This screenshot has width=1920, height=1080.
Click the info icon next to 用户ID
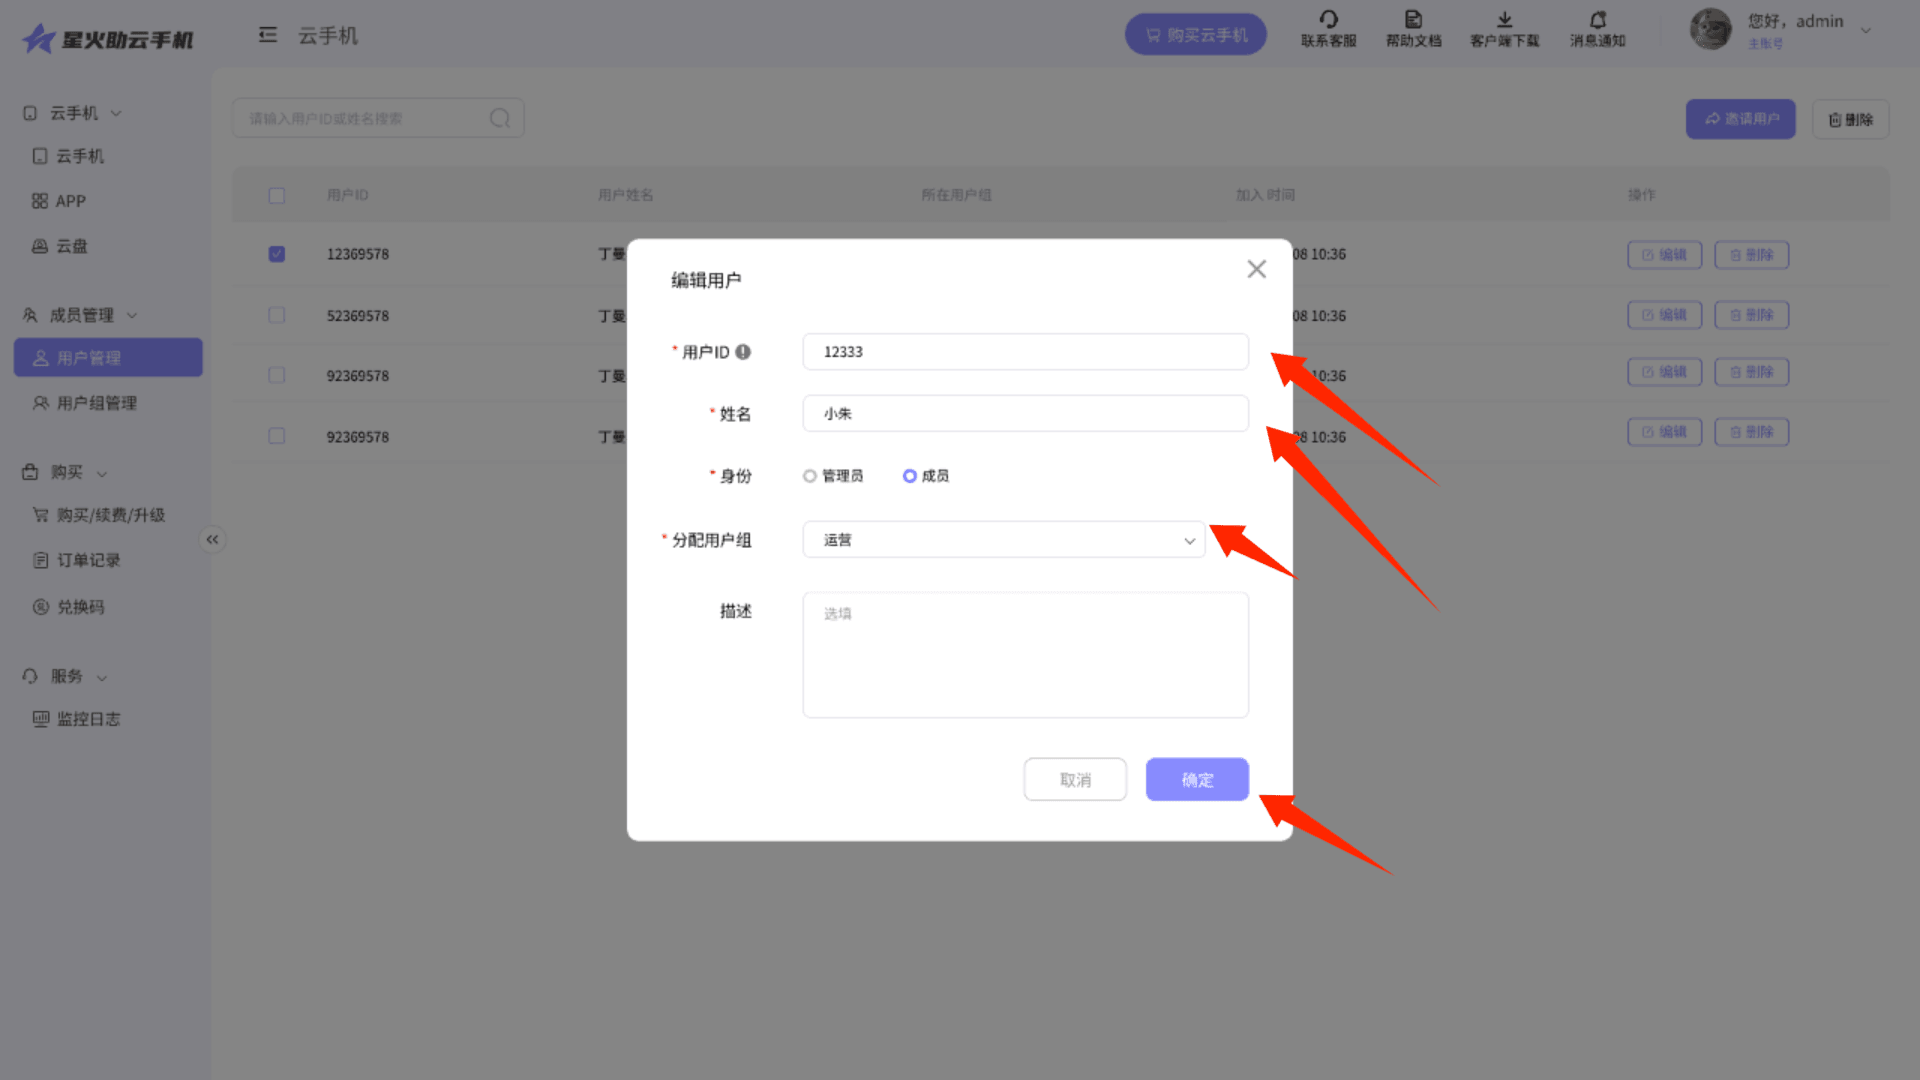(x=743, y=352)
